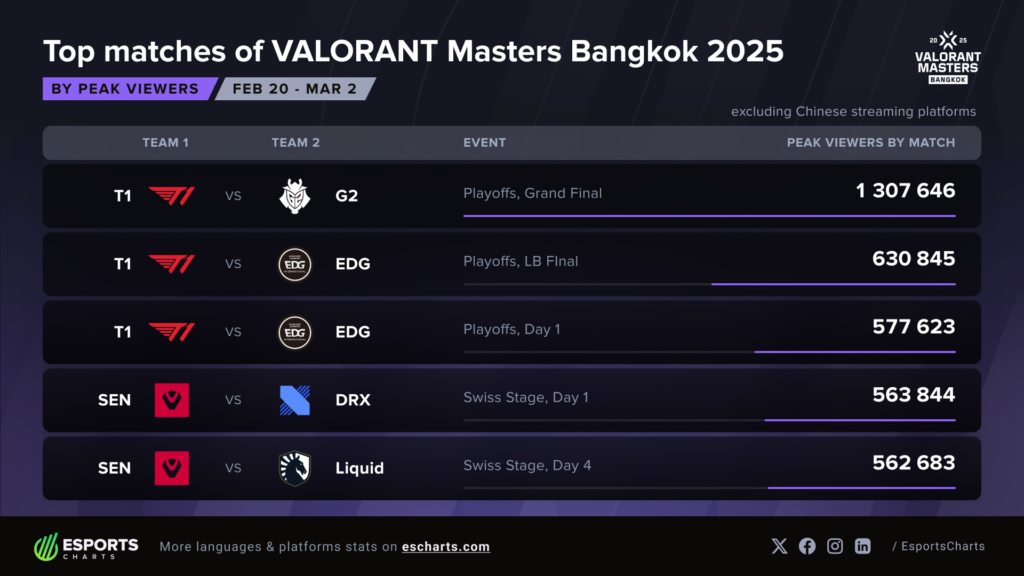Viewport: 1024px width, 576px height.
Task: Open the Facebook social icon
Action: tap(807, 547)
